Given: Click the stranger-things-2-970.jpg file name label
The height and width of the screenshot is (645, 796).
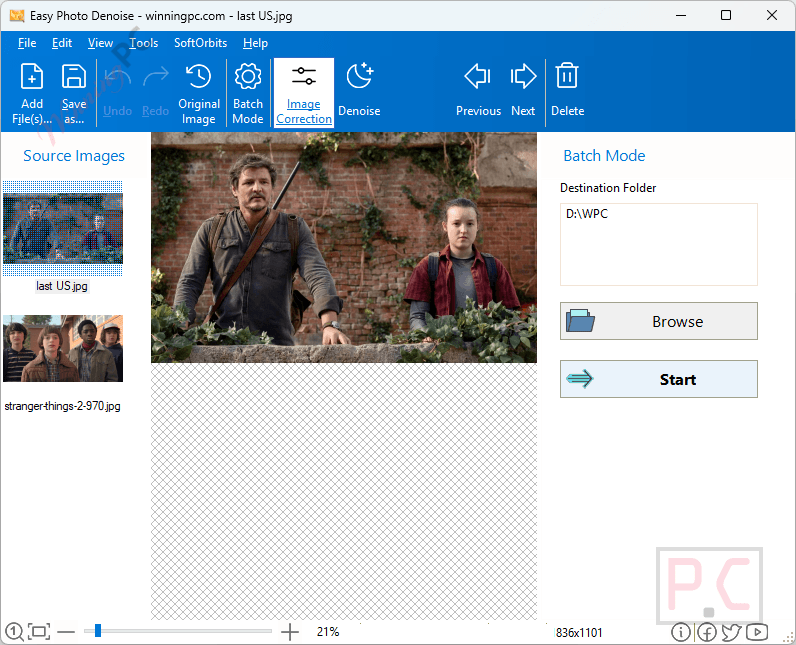Looking at the screenshot, I should (x=62, y=406).
